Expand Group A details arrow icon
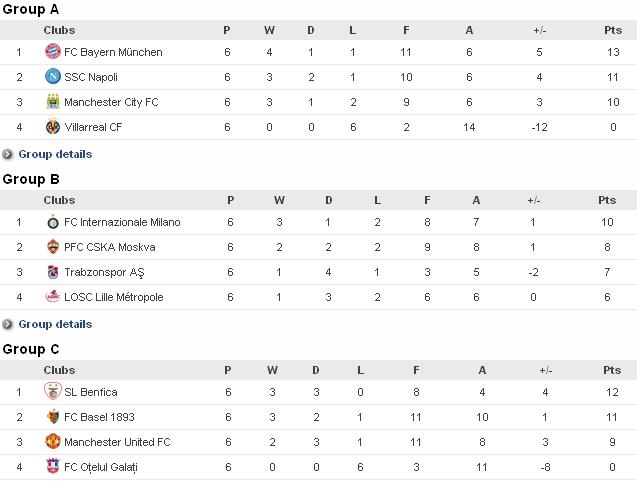This screenshot has height=481, width=637. point(7,154)
